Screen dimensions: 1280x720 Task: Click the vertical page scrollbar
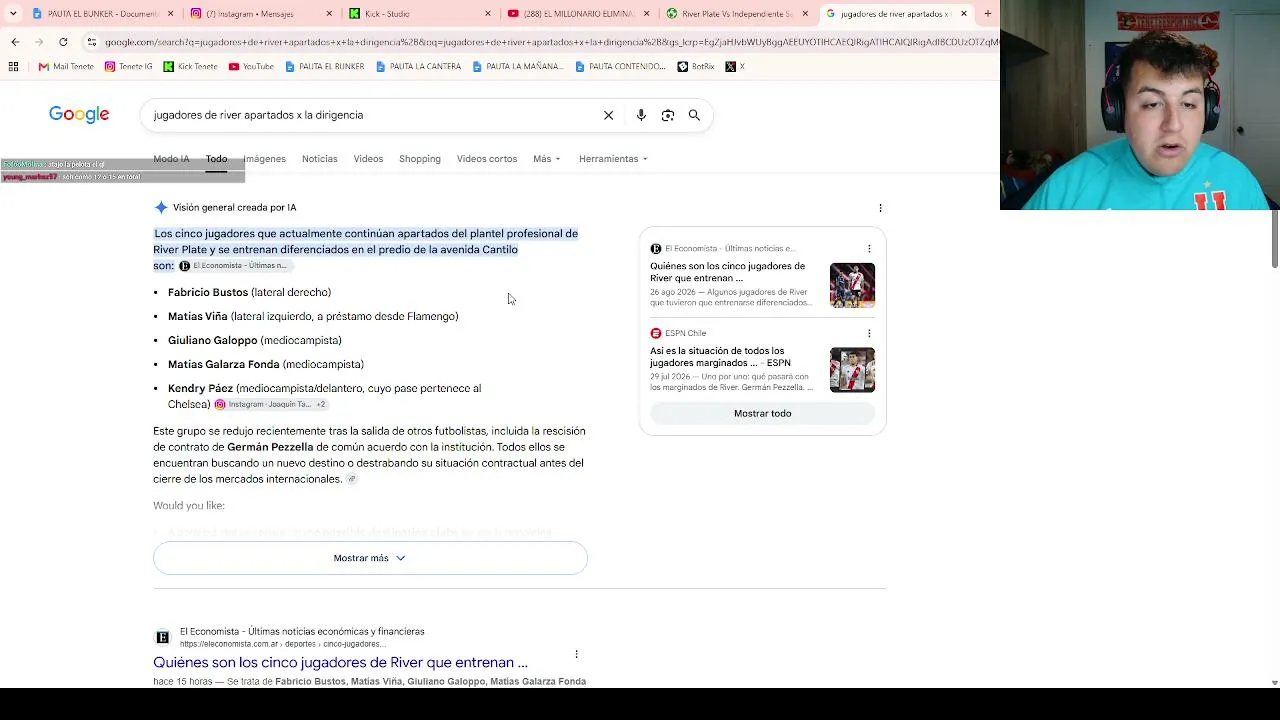[1274, 240]
